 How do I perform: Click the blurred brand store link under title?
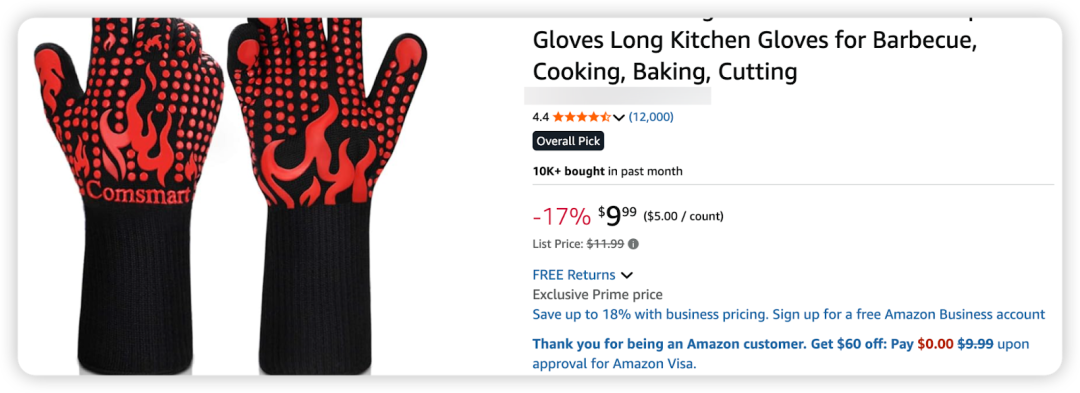(618, 95)
